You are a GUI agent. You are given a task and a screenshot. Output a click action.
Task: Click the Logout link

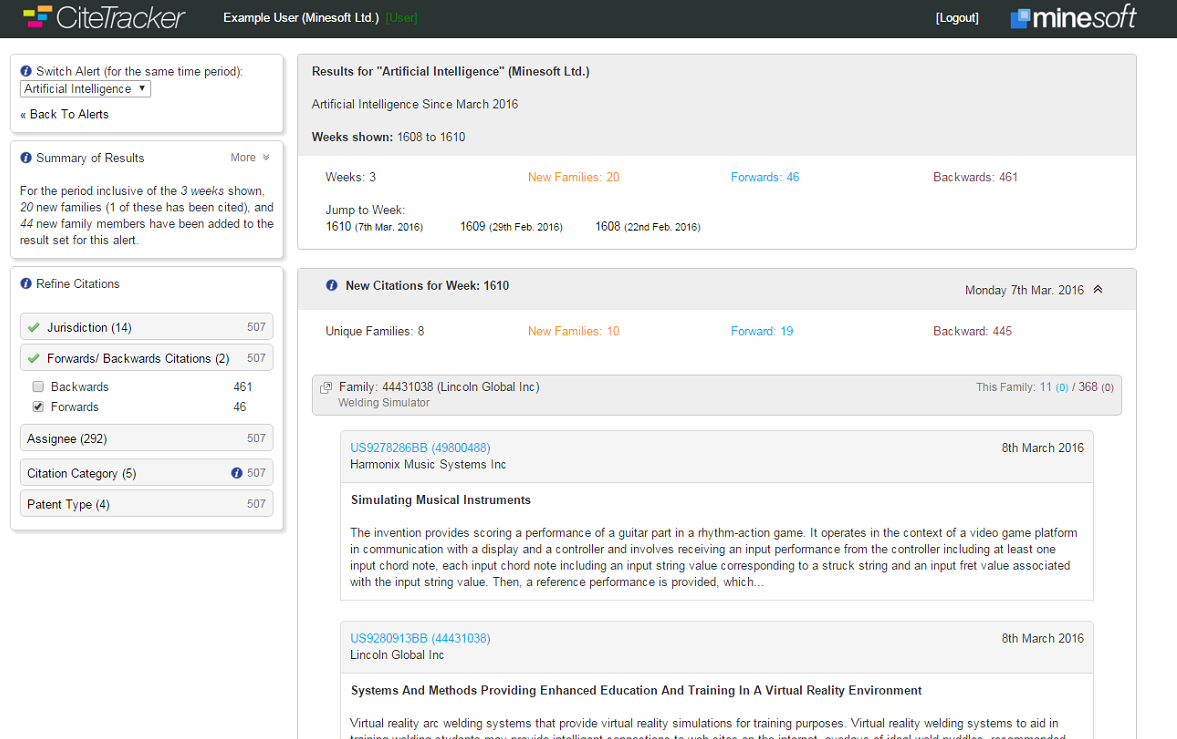(957, 18)
